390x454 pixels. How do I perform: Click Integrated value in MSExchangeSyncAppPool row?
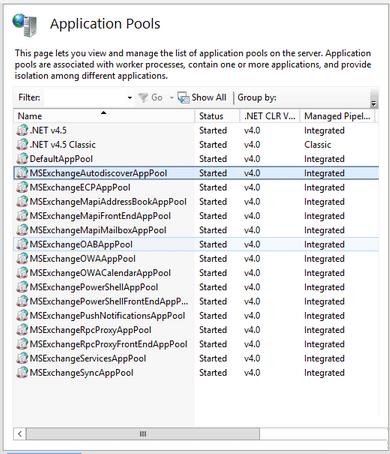click(x=324, y=373)
